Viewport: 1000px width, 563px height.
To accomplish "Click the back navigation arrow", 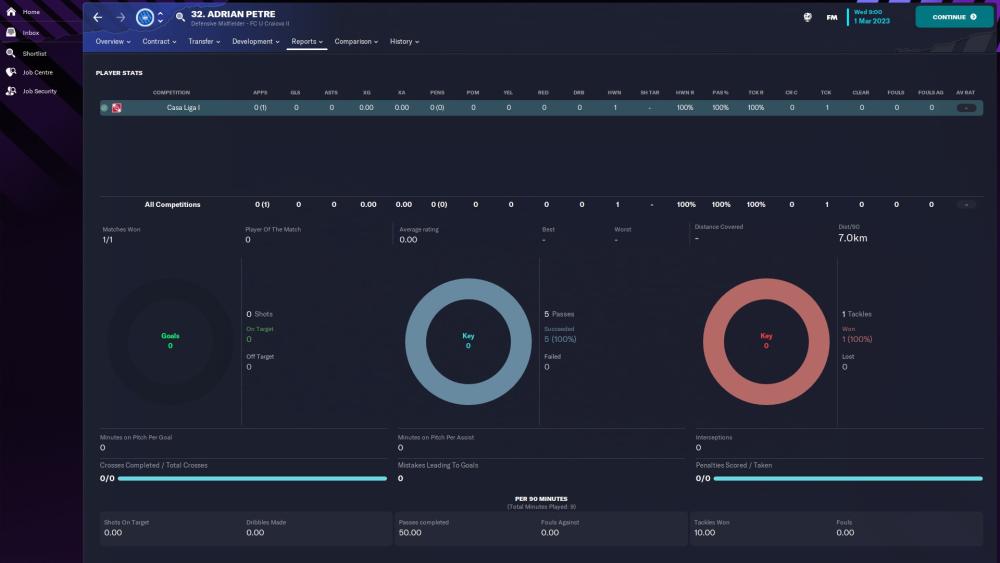I will click(97, 17).
